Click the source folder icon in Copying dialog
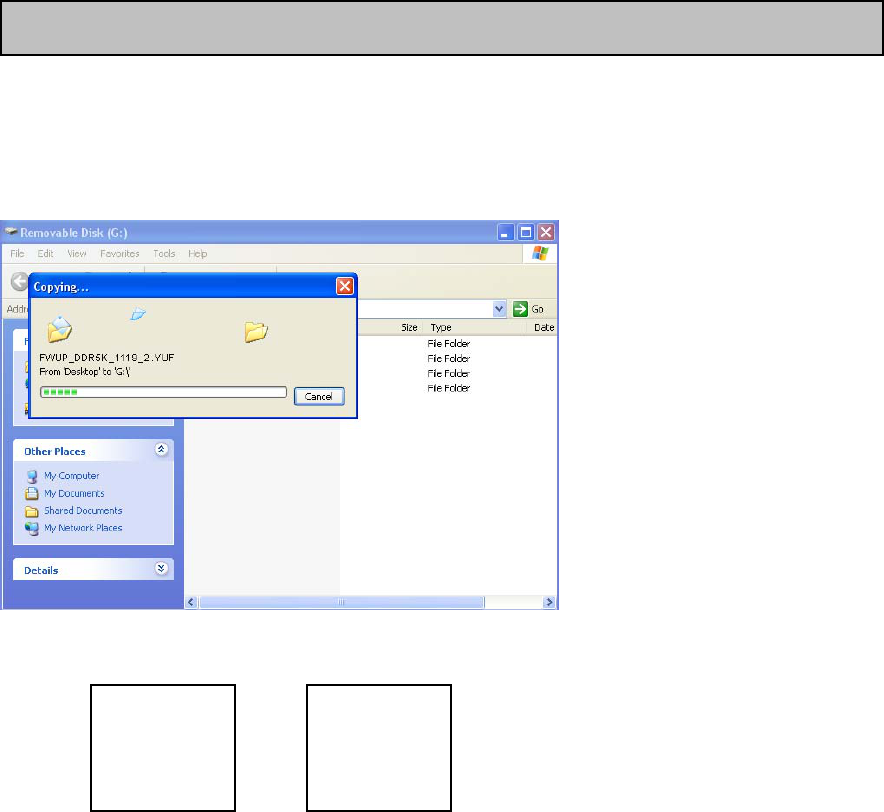 click(x=59, y=330)
